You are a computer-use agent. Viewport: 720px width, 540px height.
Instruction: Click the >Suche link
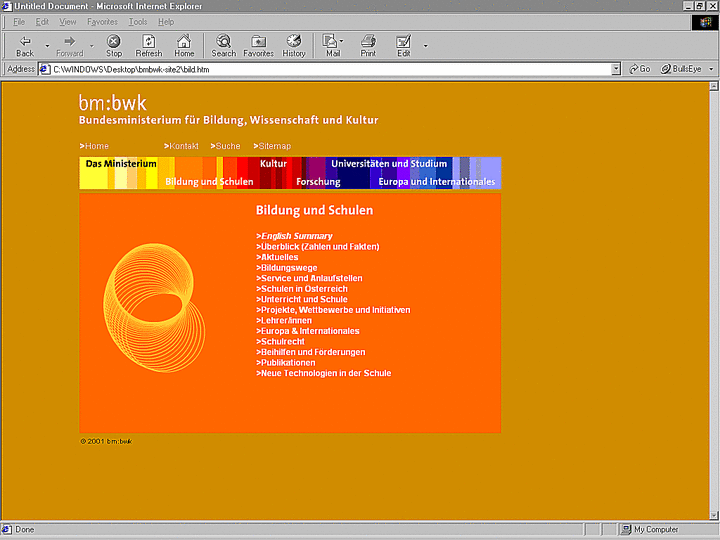[x=225, y=146]
